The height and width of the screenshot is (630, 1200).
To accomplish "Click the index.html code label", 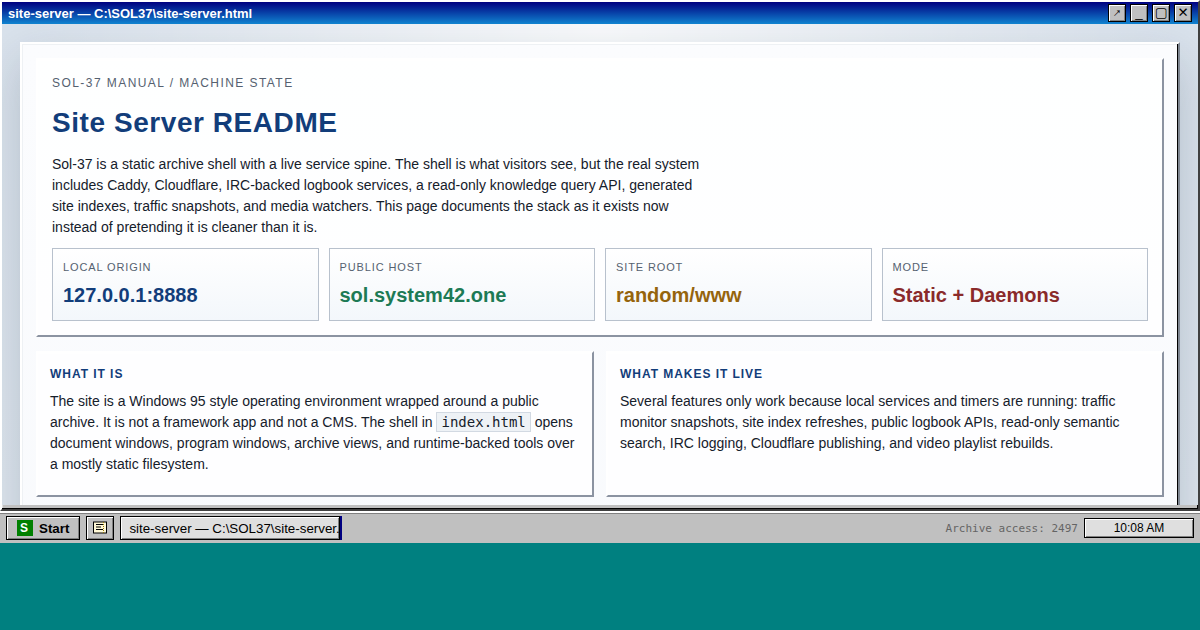I will (x=483, y=422).
